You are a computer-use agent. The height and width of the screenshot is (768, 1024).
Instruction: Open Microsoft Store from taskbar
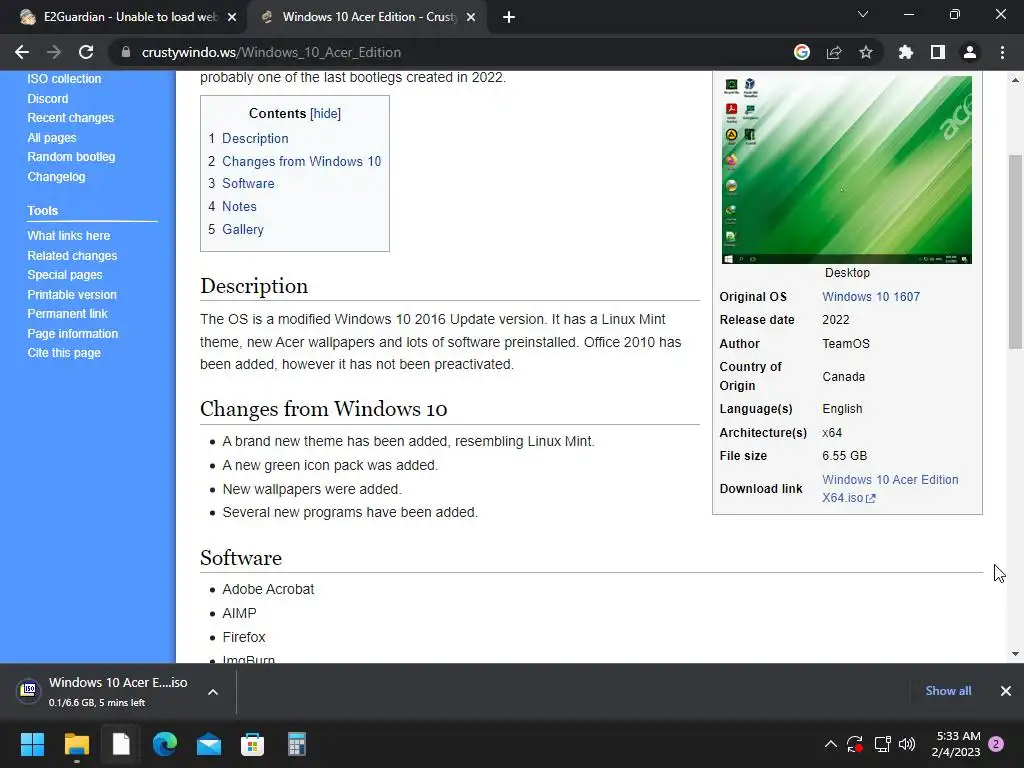click(253, 744)
